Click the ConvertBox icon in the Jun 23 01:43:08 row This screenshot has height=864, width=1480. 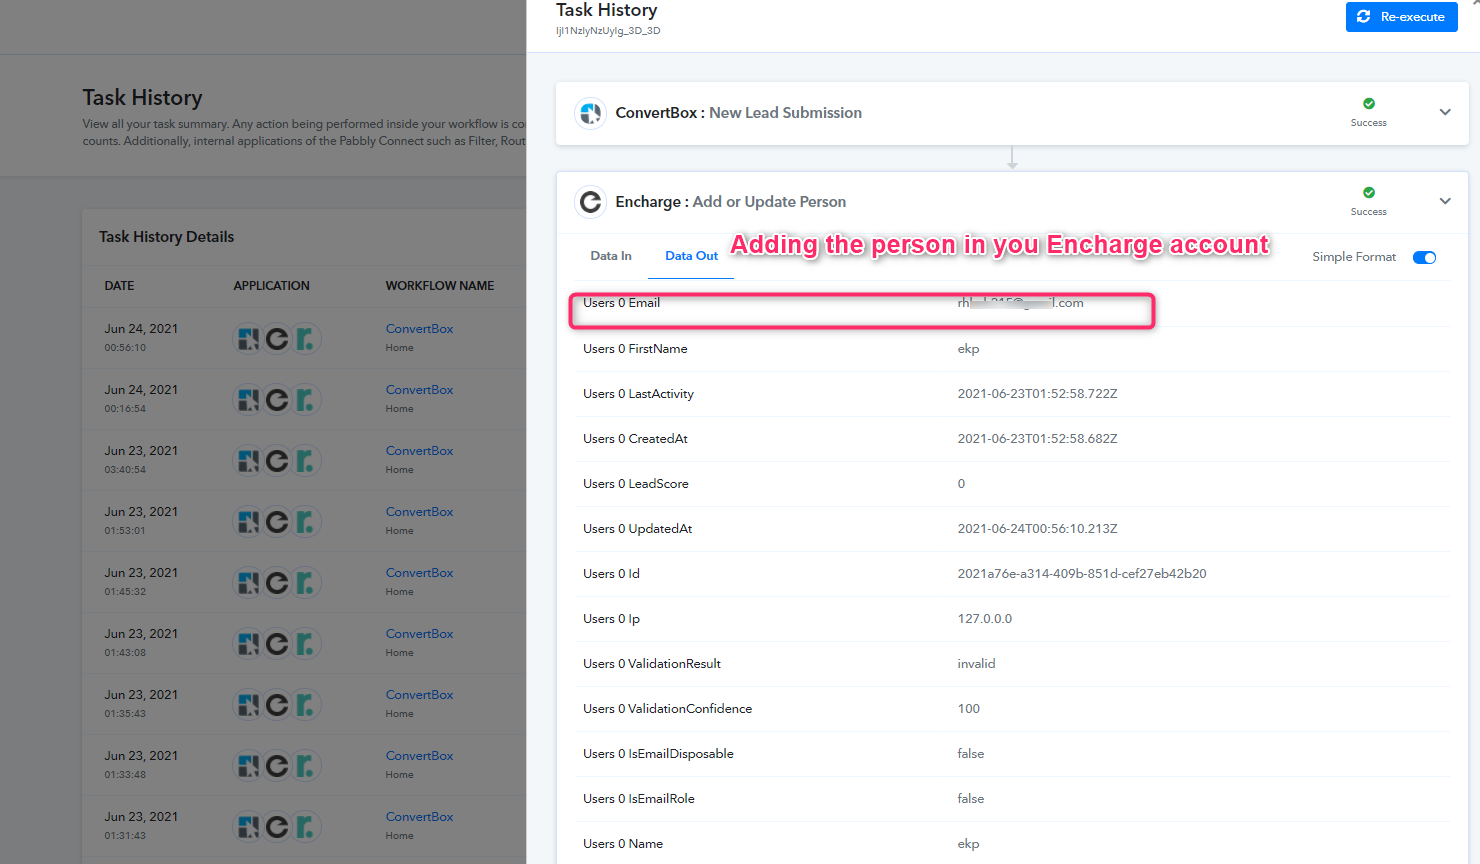(249, 644)
